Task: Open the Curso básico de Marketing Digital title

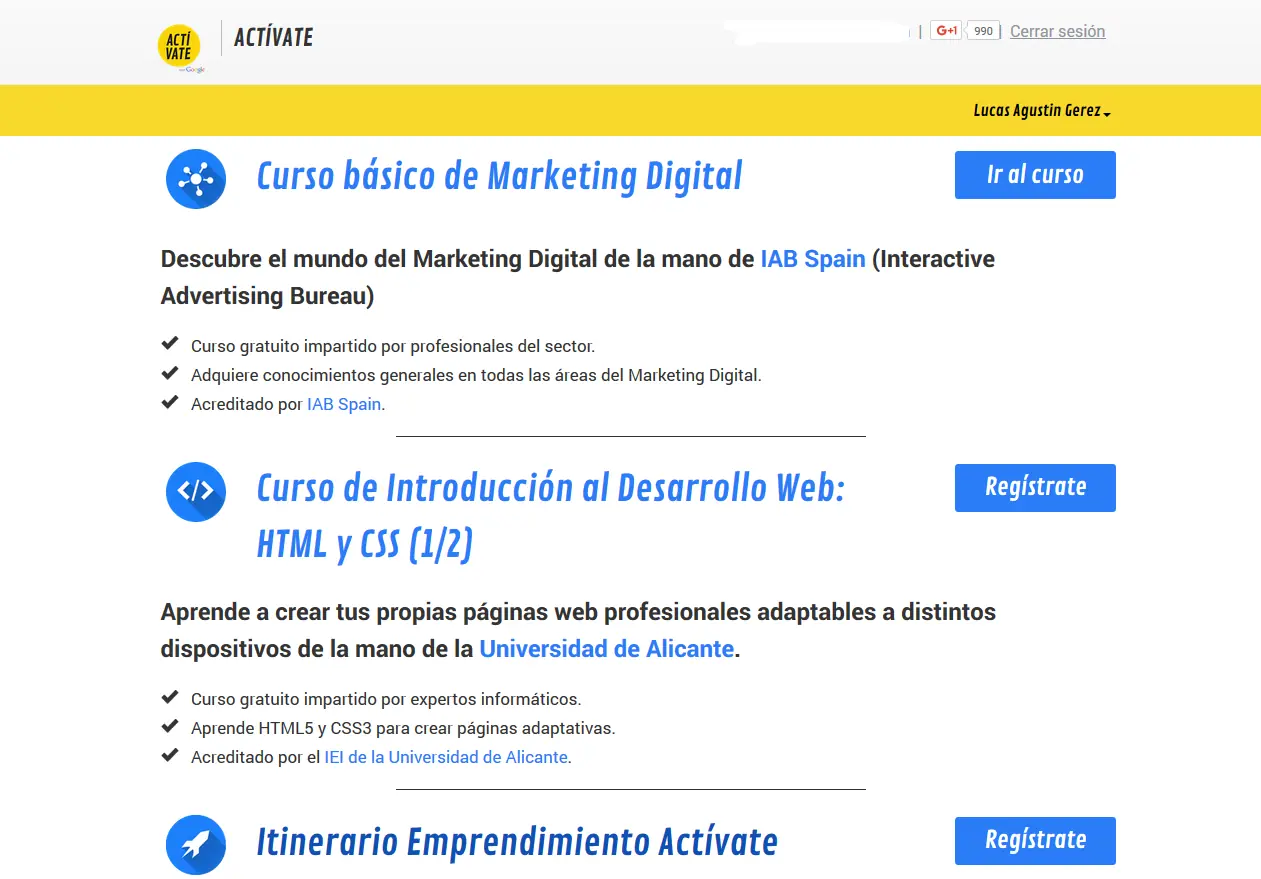Action: [499, 176]
